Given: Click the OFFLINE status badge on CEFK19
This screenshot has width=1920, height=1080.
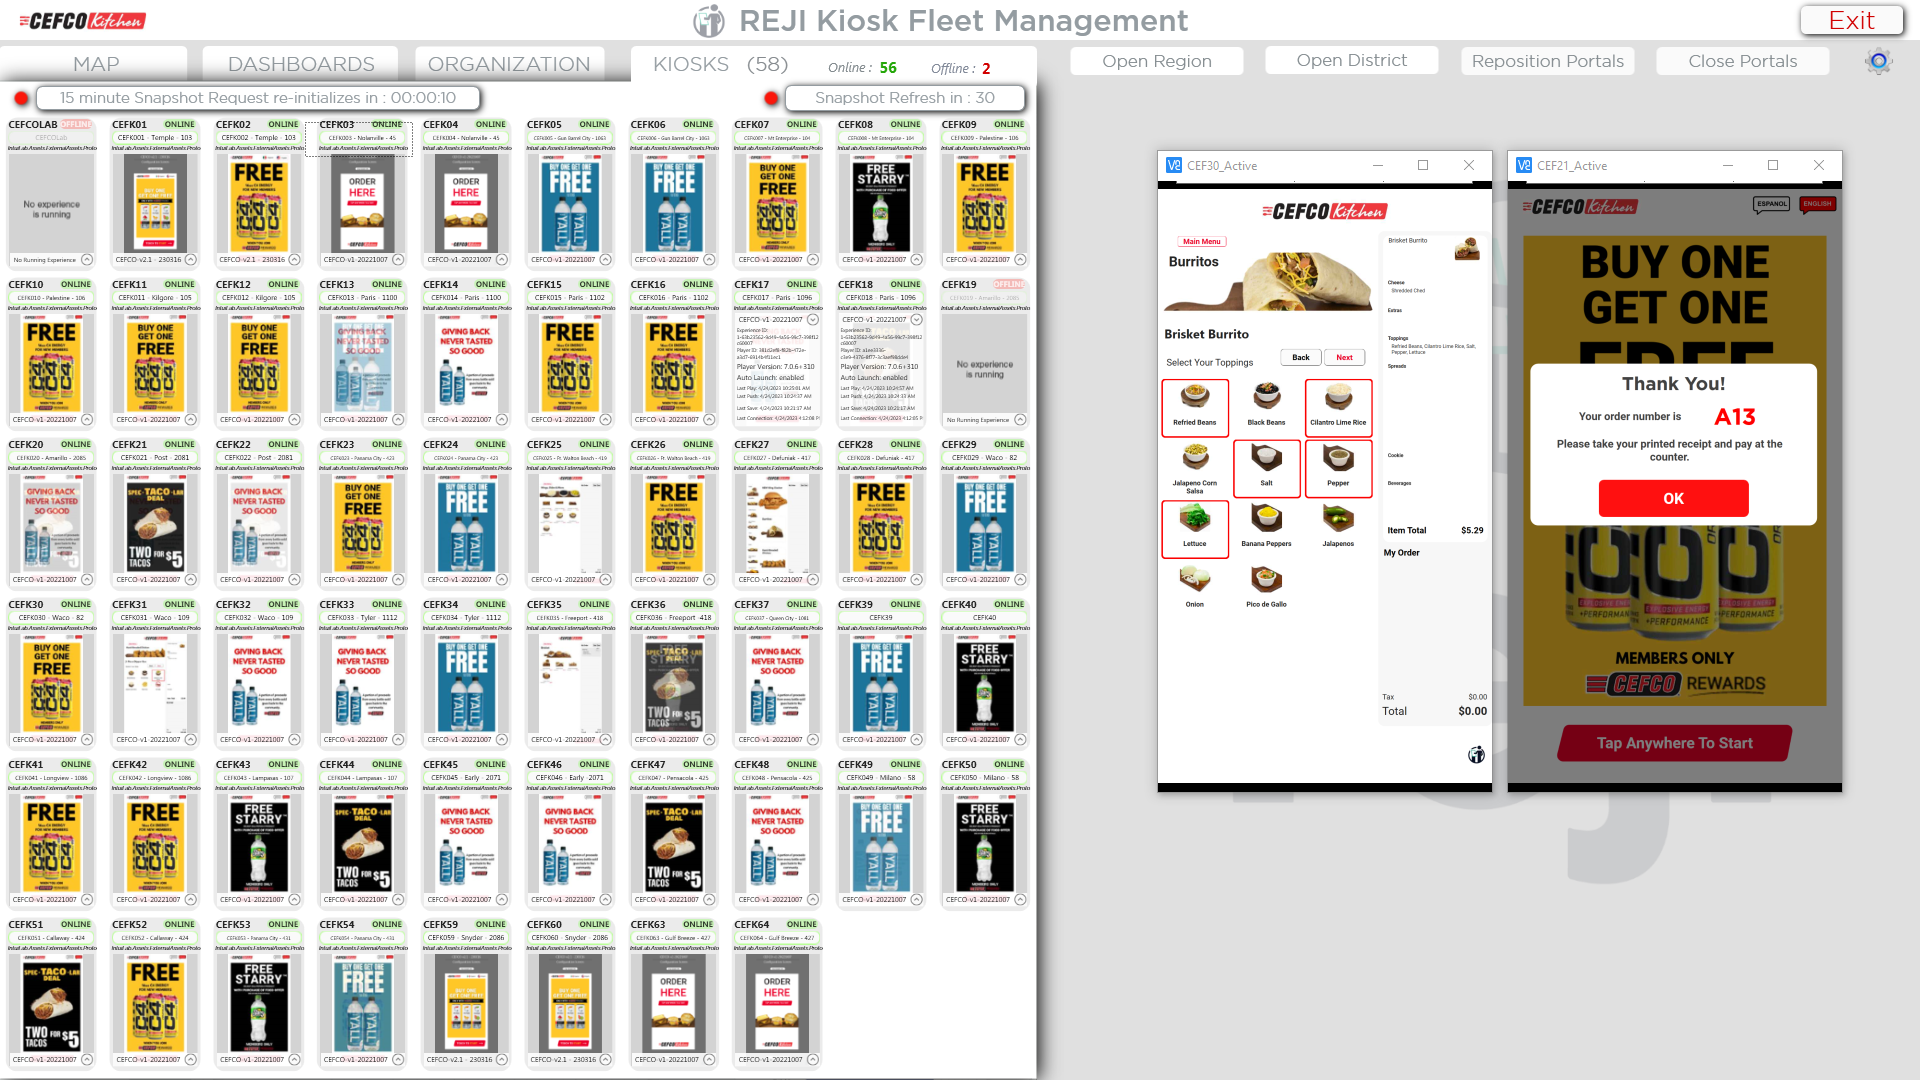Looking at the screenshot, I should [x=1009, y=285].
